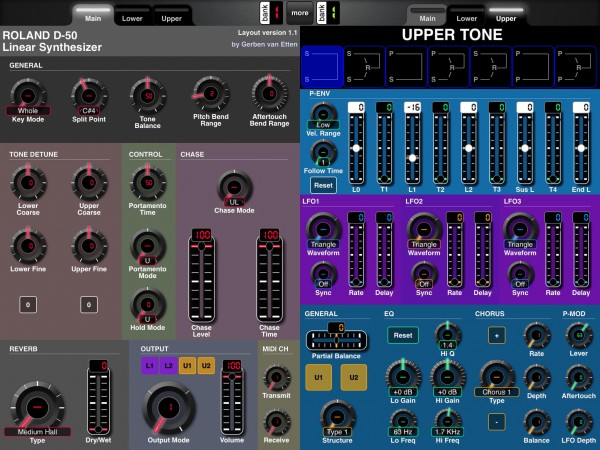Click the red bank 1 selector

tap(271, 13)
